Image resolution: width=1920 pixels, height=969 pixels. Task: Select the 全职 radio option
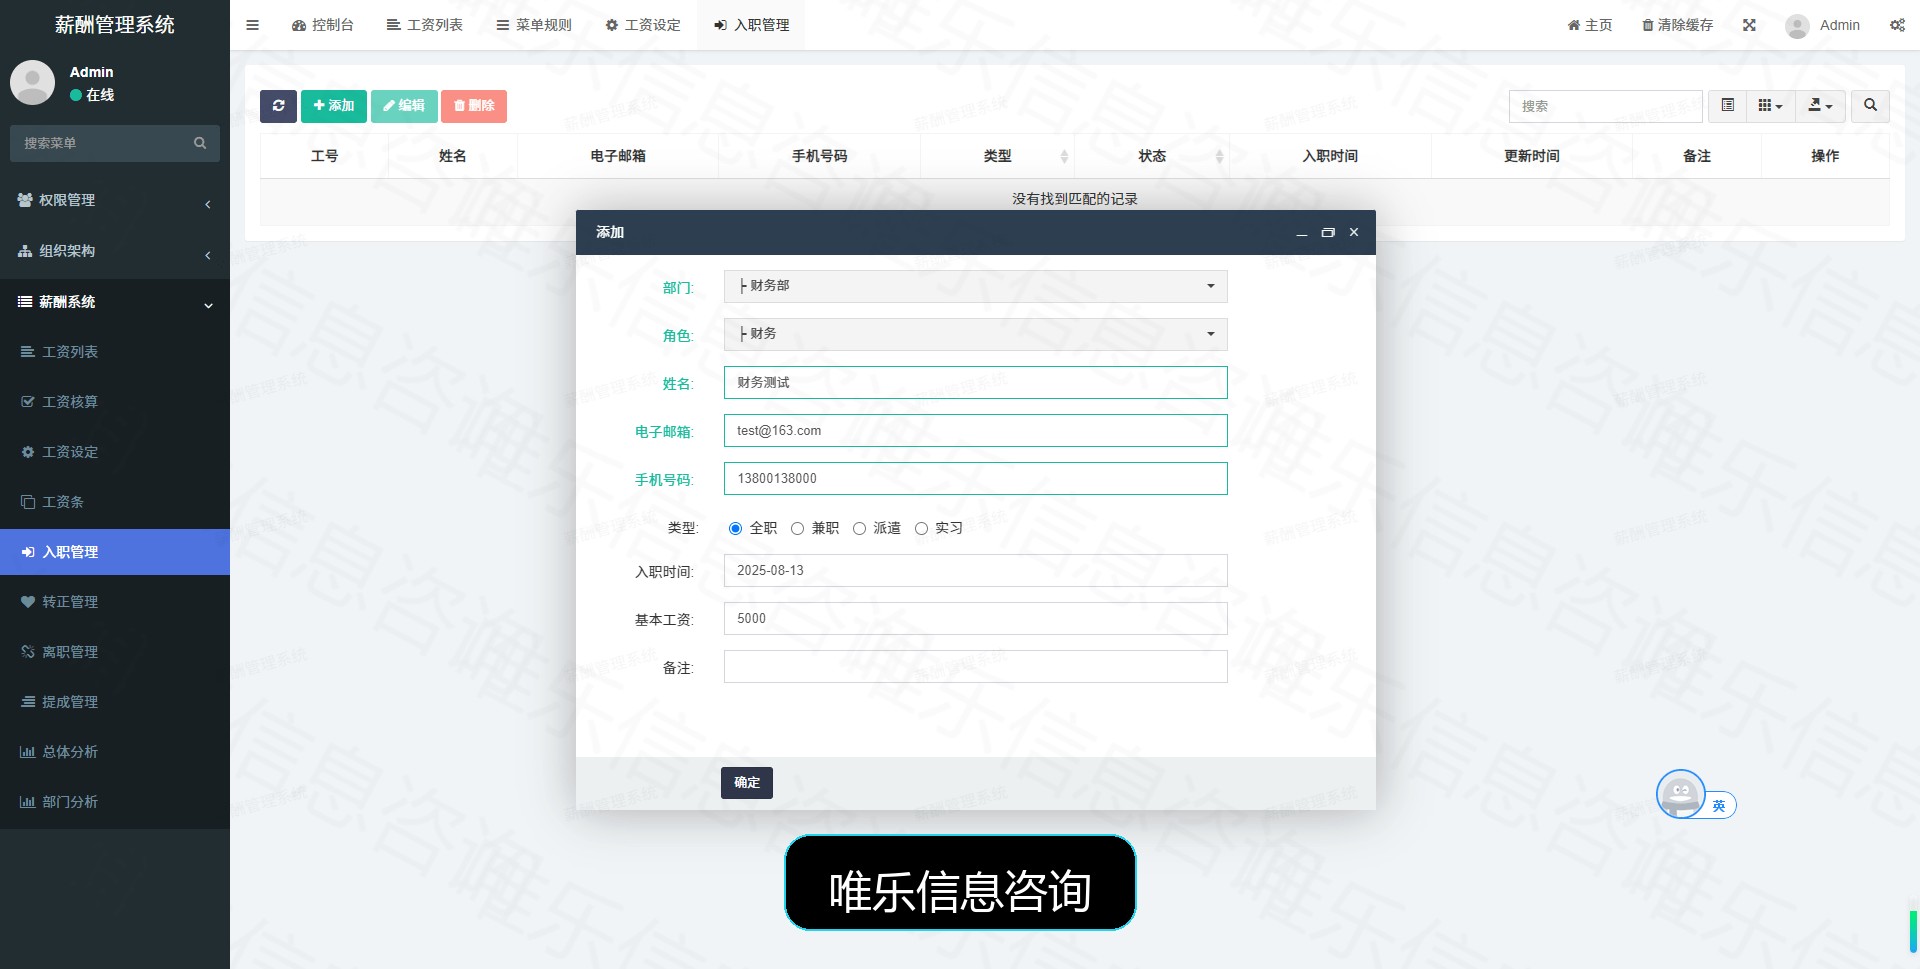tap(735, 528)
